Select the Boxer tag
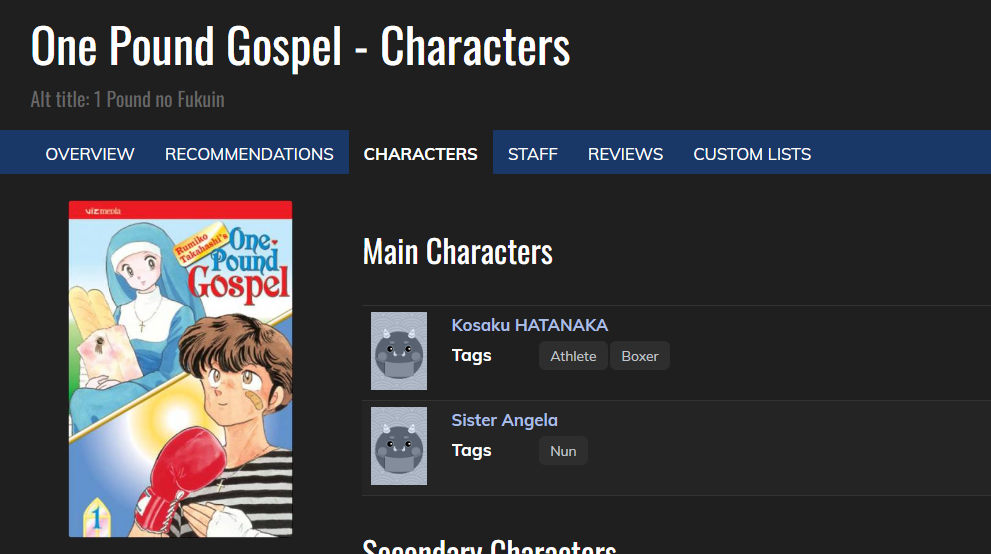The width and height of the screenshot is (991, 554). click(x=640, y=356)
